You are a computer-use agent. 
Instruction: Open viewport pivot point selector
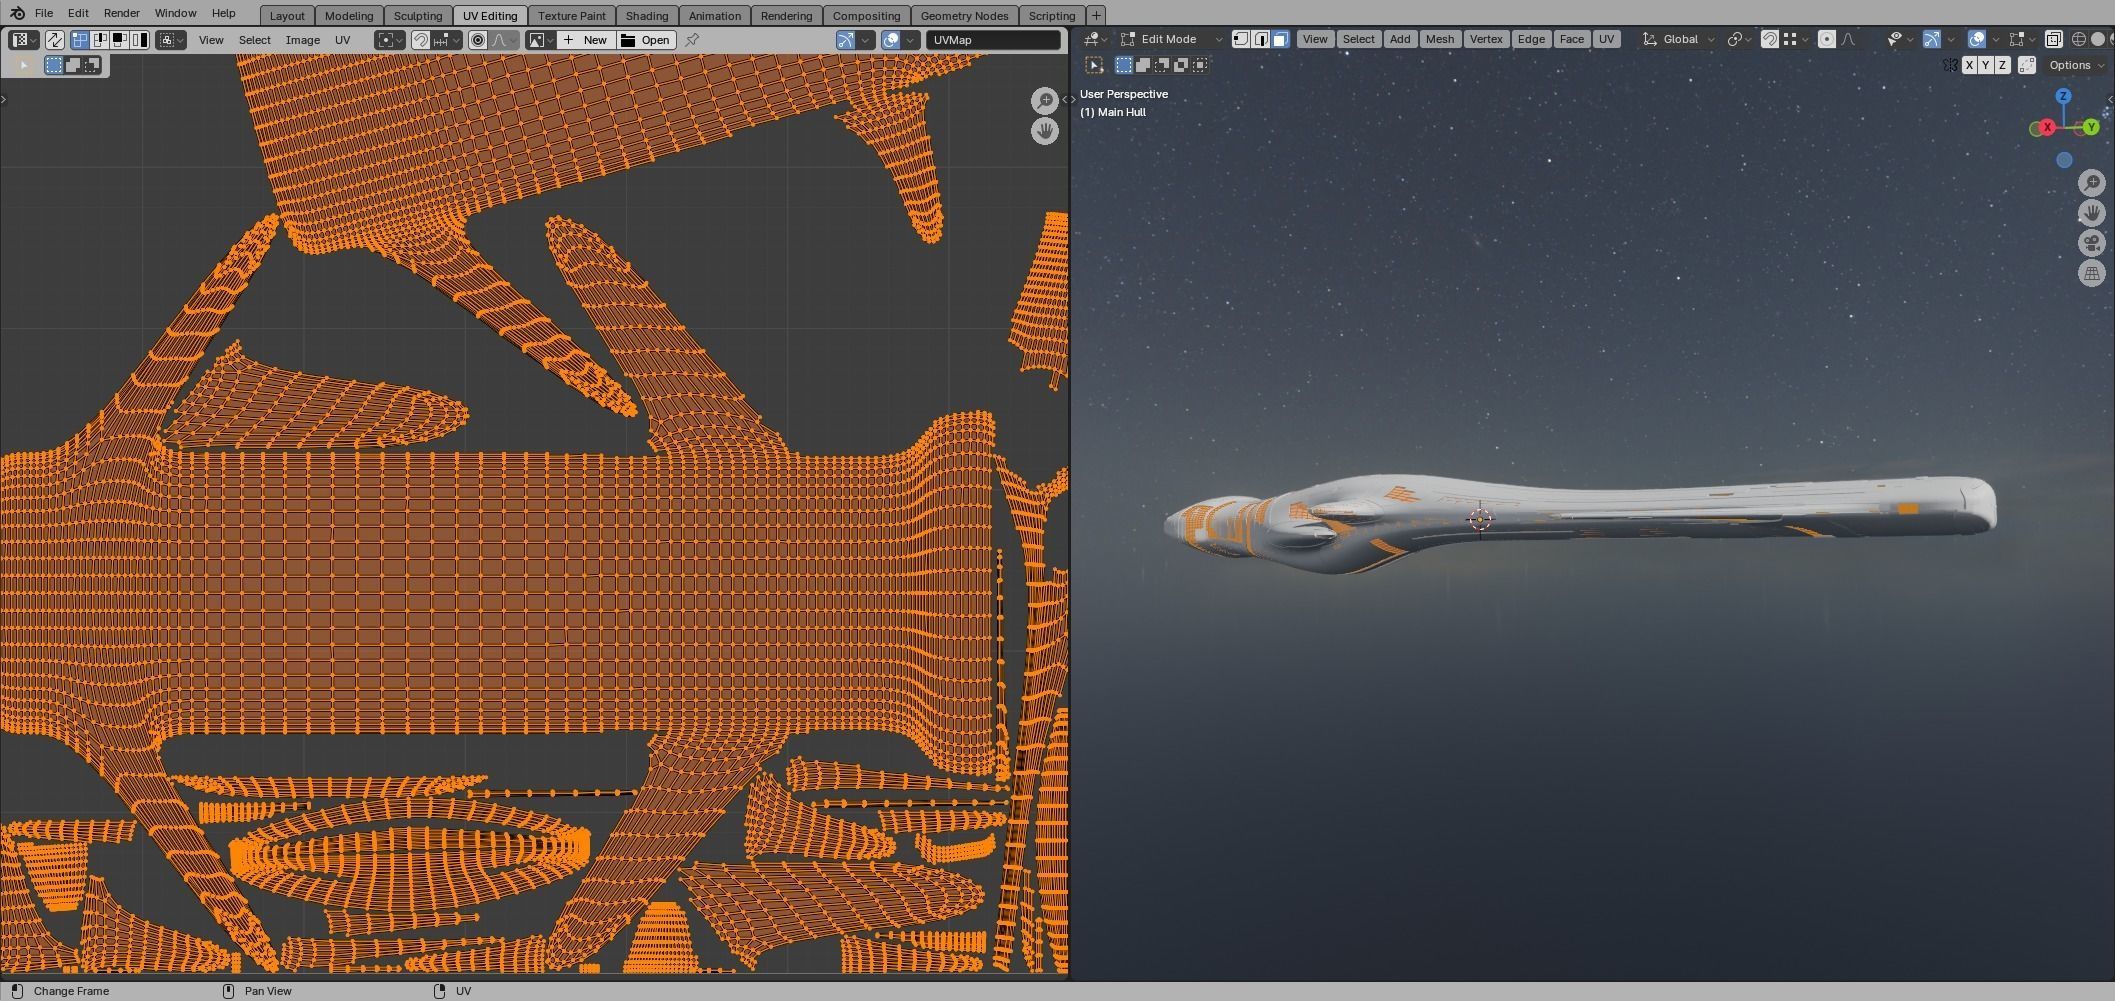pos(1740,39)
